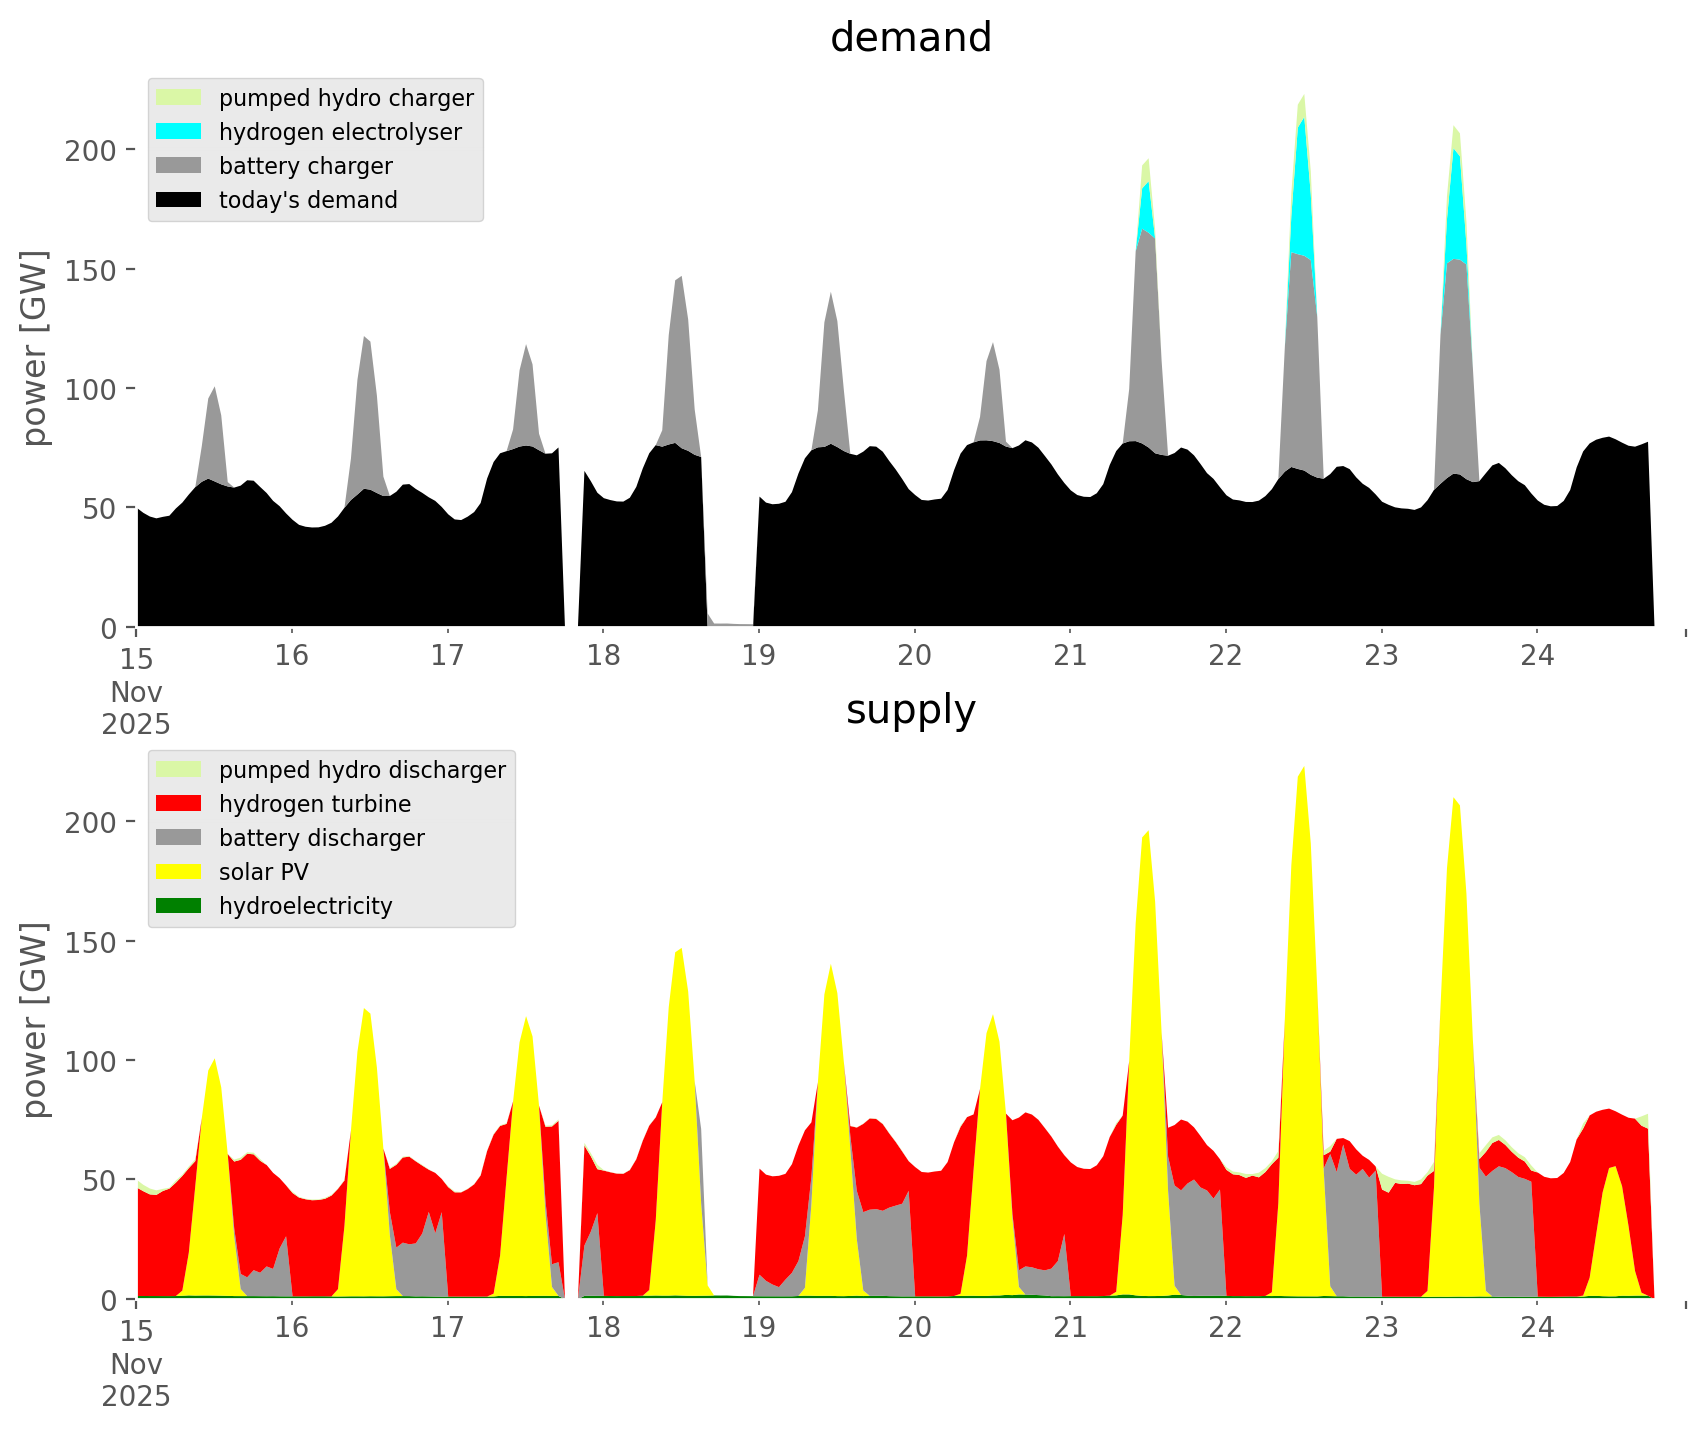Click the green hydroelectricity legend swatch
The height and width of the screenshot is (1431, 1706).
[179, 906]
